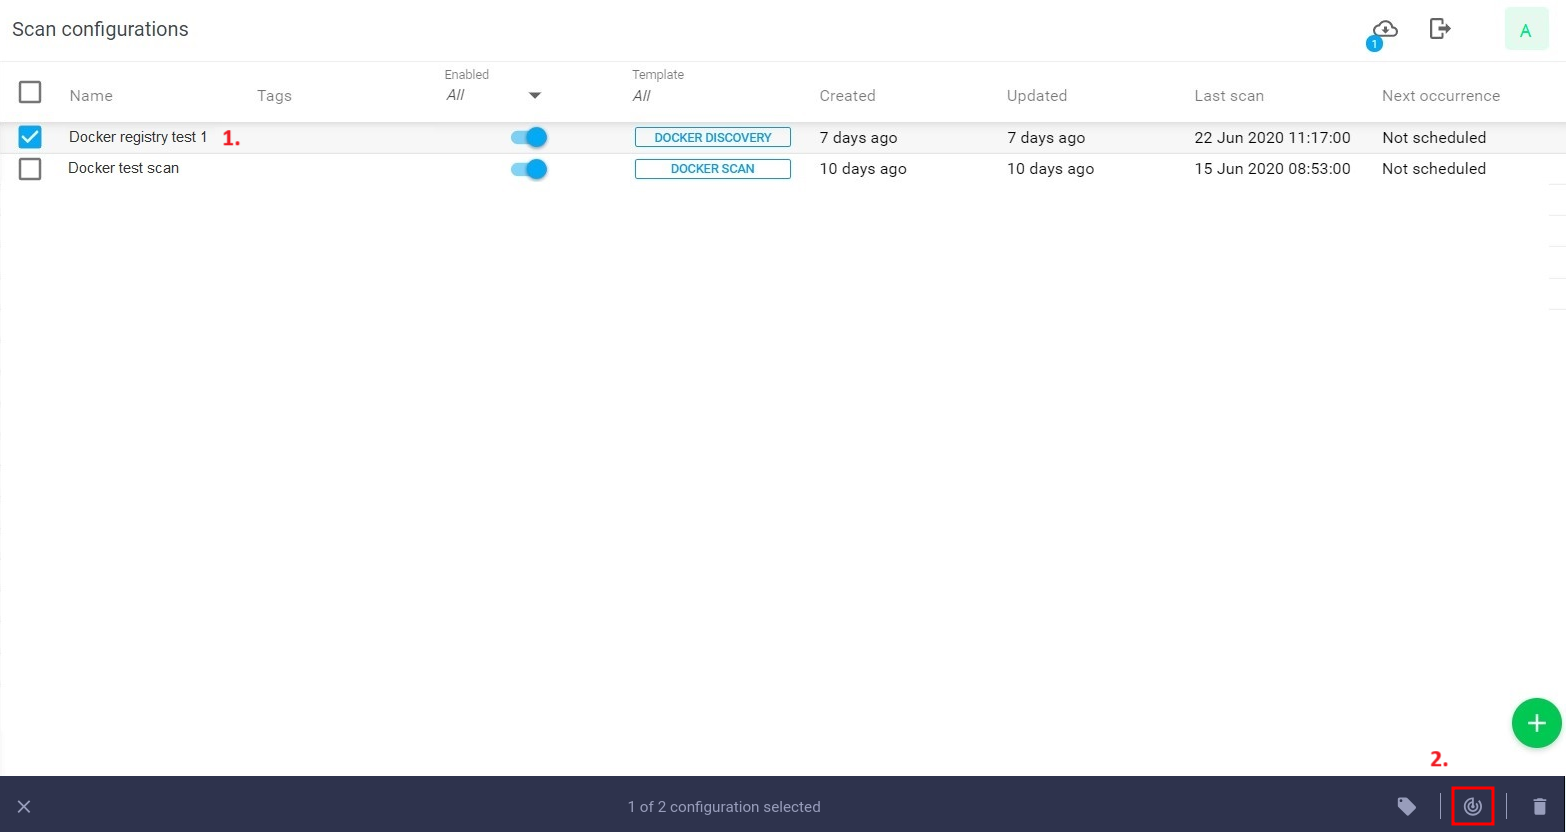Toggle the select-all checkbox in header
1566x832 pixels.
tap(30, 92)
